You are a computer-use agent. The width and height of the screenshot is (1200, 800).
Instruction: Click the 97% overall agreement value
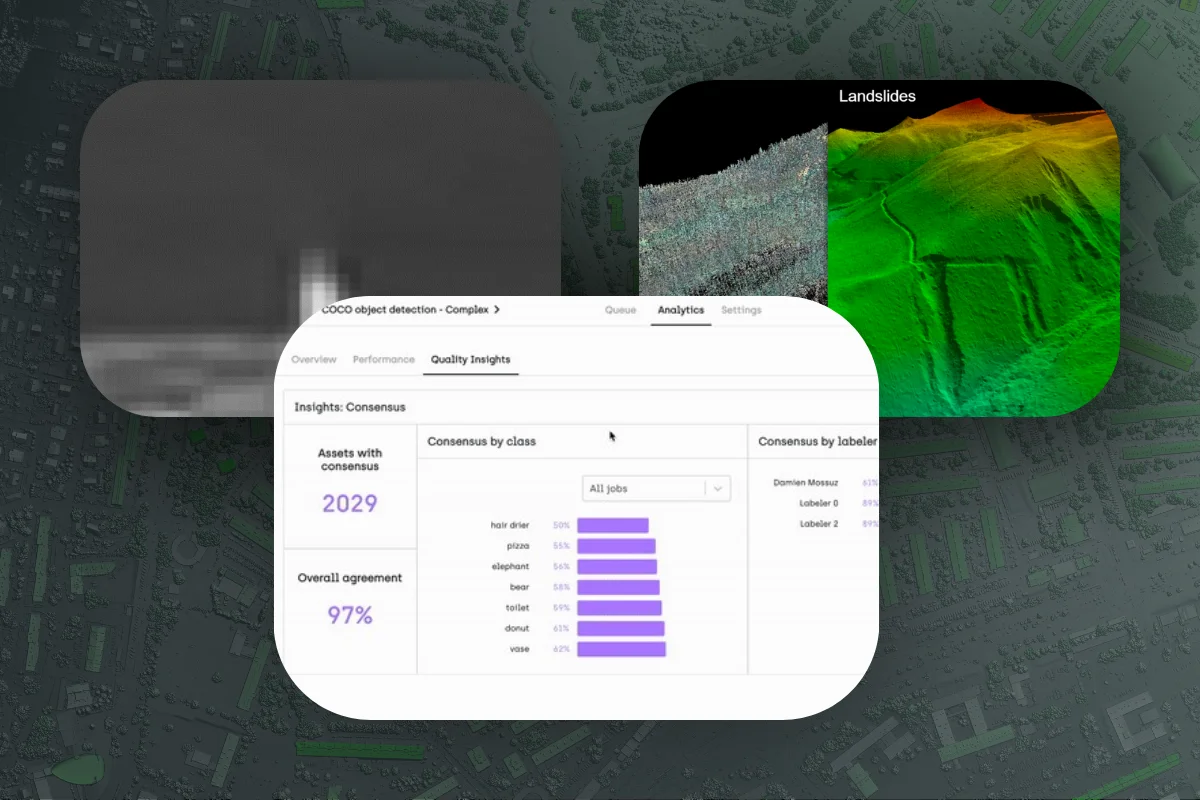(350, 616)
